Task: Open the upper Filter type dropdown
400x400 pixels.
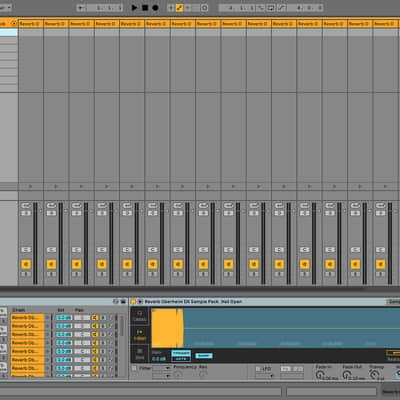Action: [x=162, y=368]
